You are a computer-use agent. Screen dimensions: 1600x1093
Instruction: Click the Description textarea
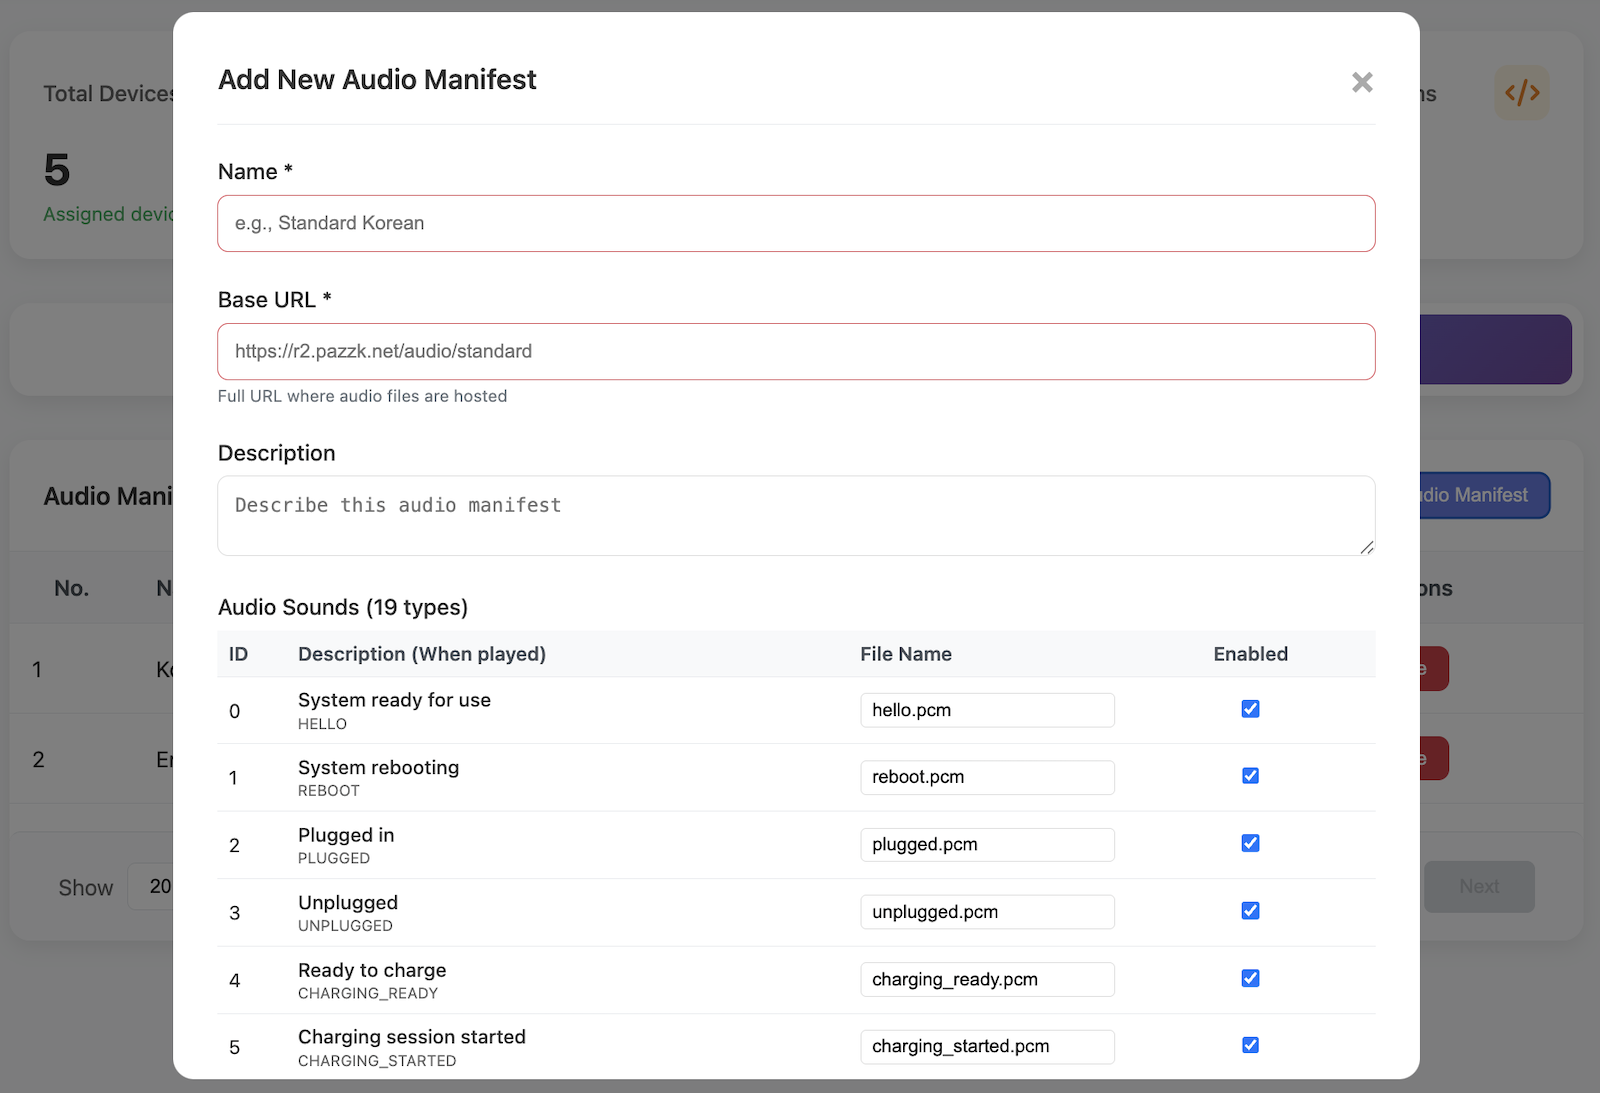[x=795, y=515]
